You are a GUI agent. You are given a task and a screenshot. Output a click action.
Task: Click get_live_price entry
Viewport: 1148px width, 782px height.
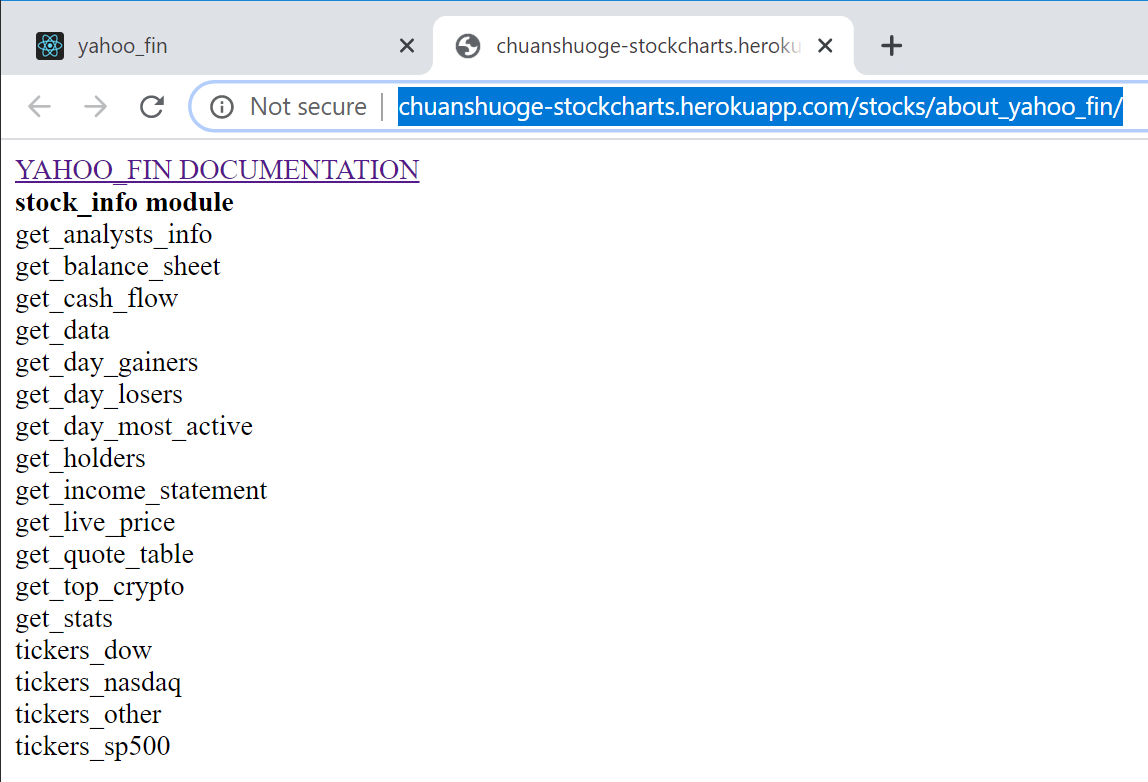tap(95, 523)
